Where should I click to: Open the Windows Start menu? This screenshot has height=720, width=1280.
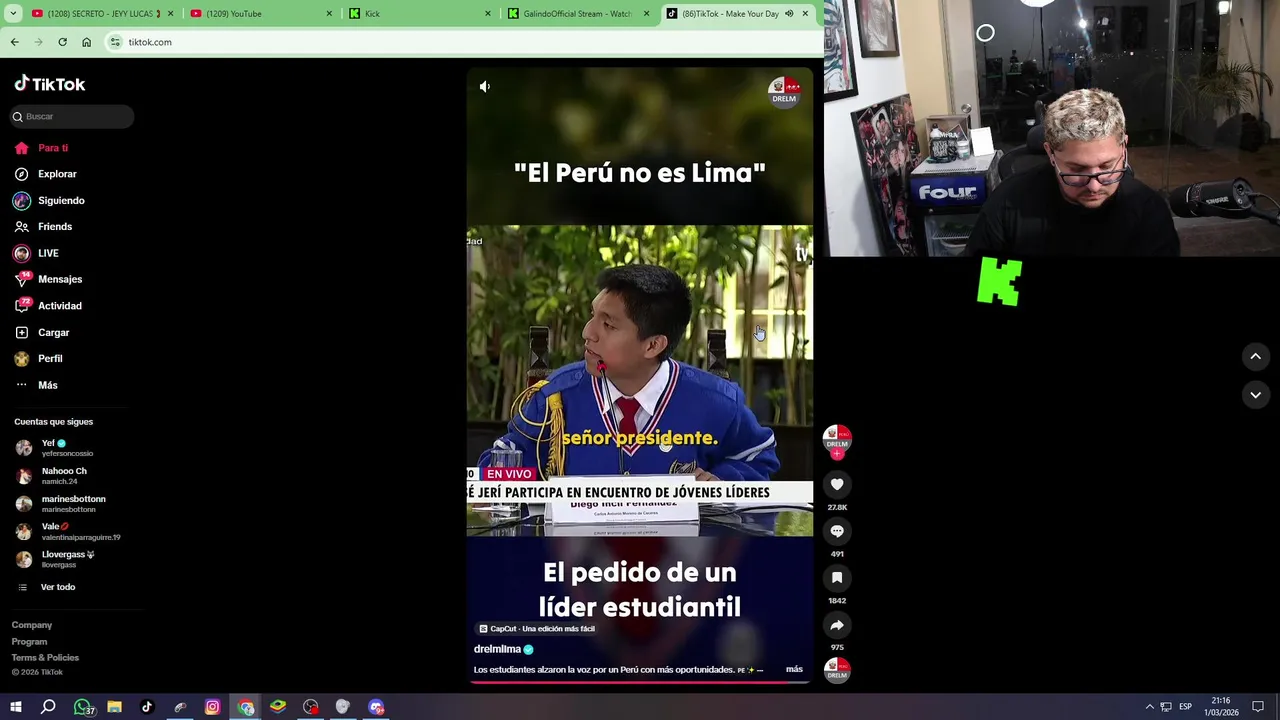pyautogui.click(x=15, y=707)
